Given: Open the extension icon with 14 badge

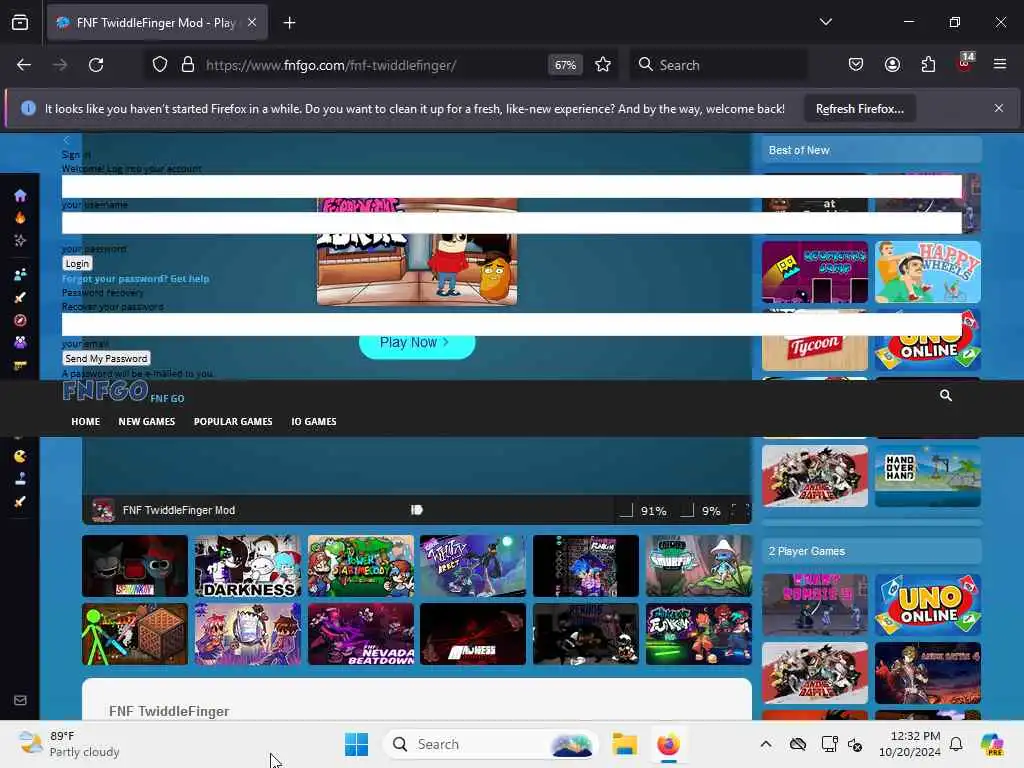Looking at the screenshot, I should [965, 63].
